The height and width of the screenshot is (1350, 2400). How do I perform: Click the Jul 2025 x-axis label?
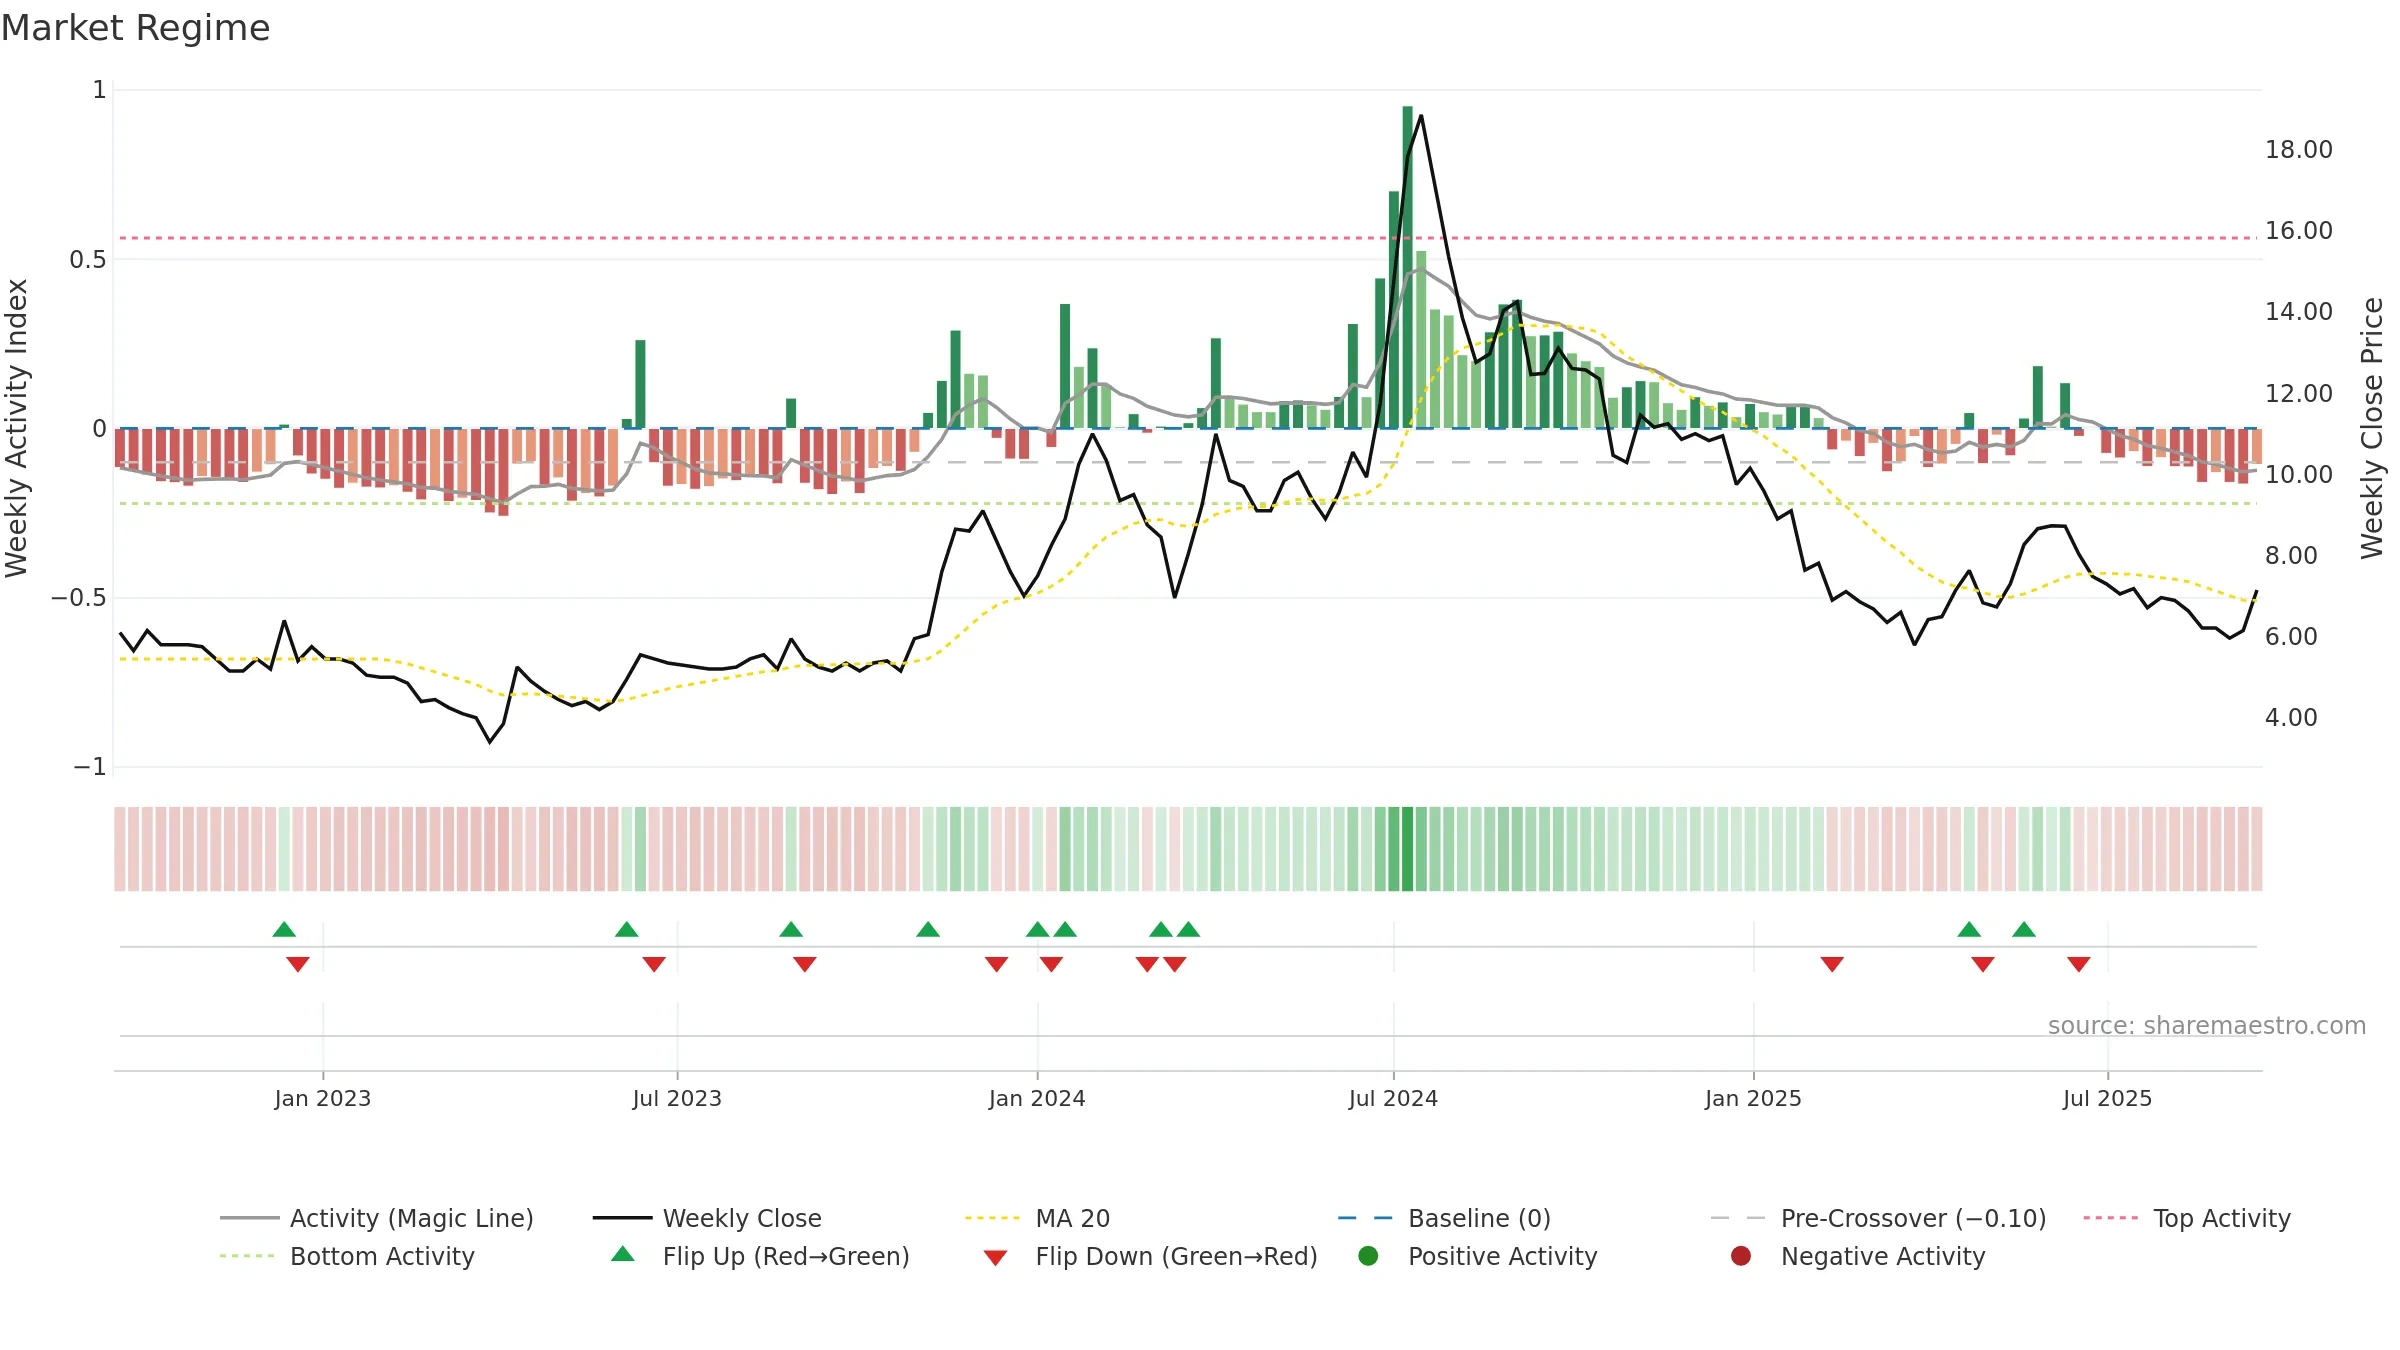pos(2107,1098)
